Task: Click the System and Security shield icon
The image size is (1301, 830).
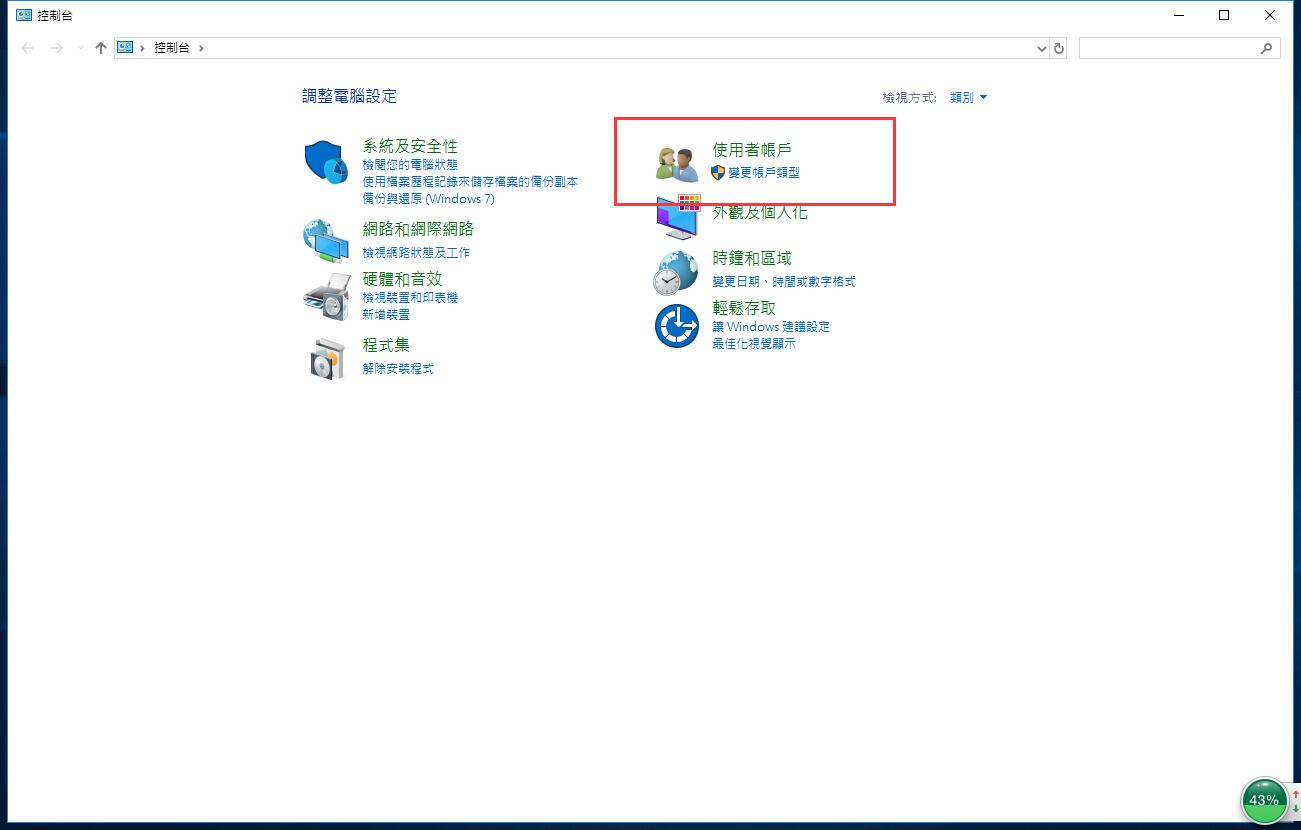Action: [x=326, y=162]
